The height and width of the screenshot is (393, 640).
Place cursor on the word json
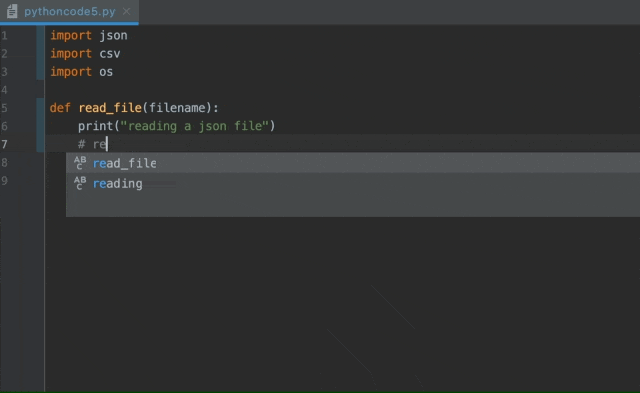click(113, 36)
